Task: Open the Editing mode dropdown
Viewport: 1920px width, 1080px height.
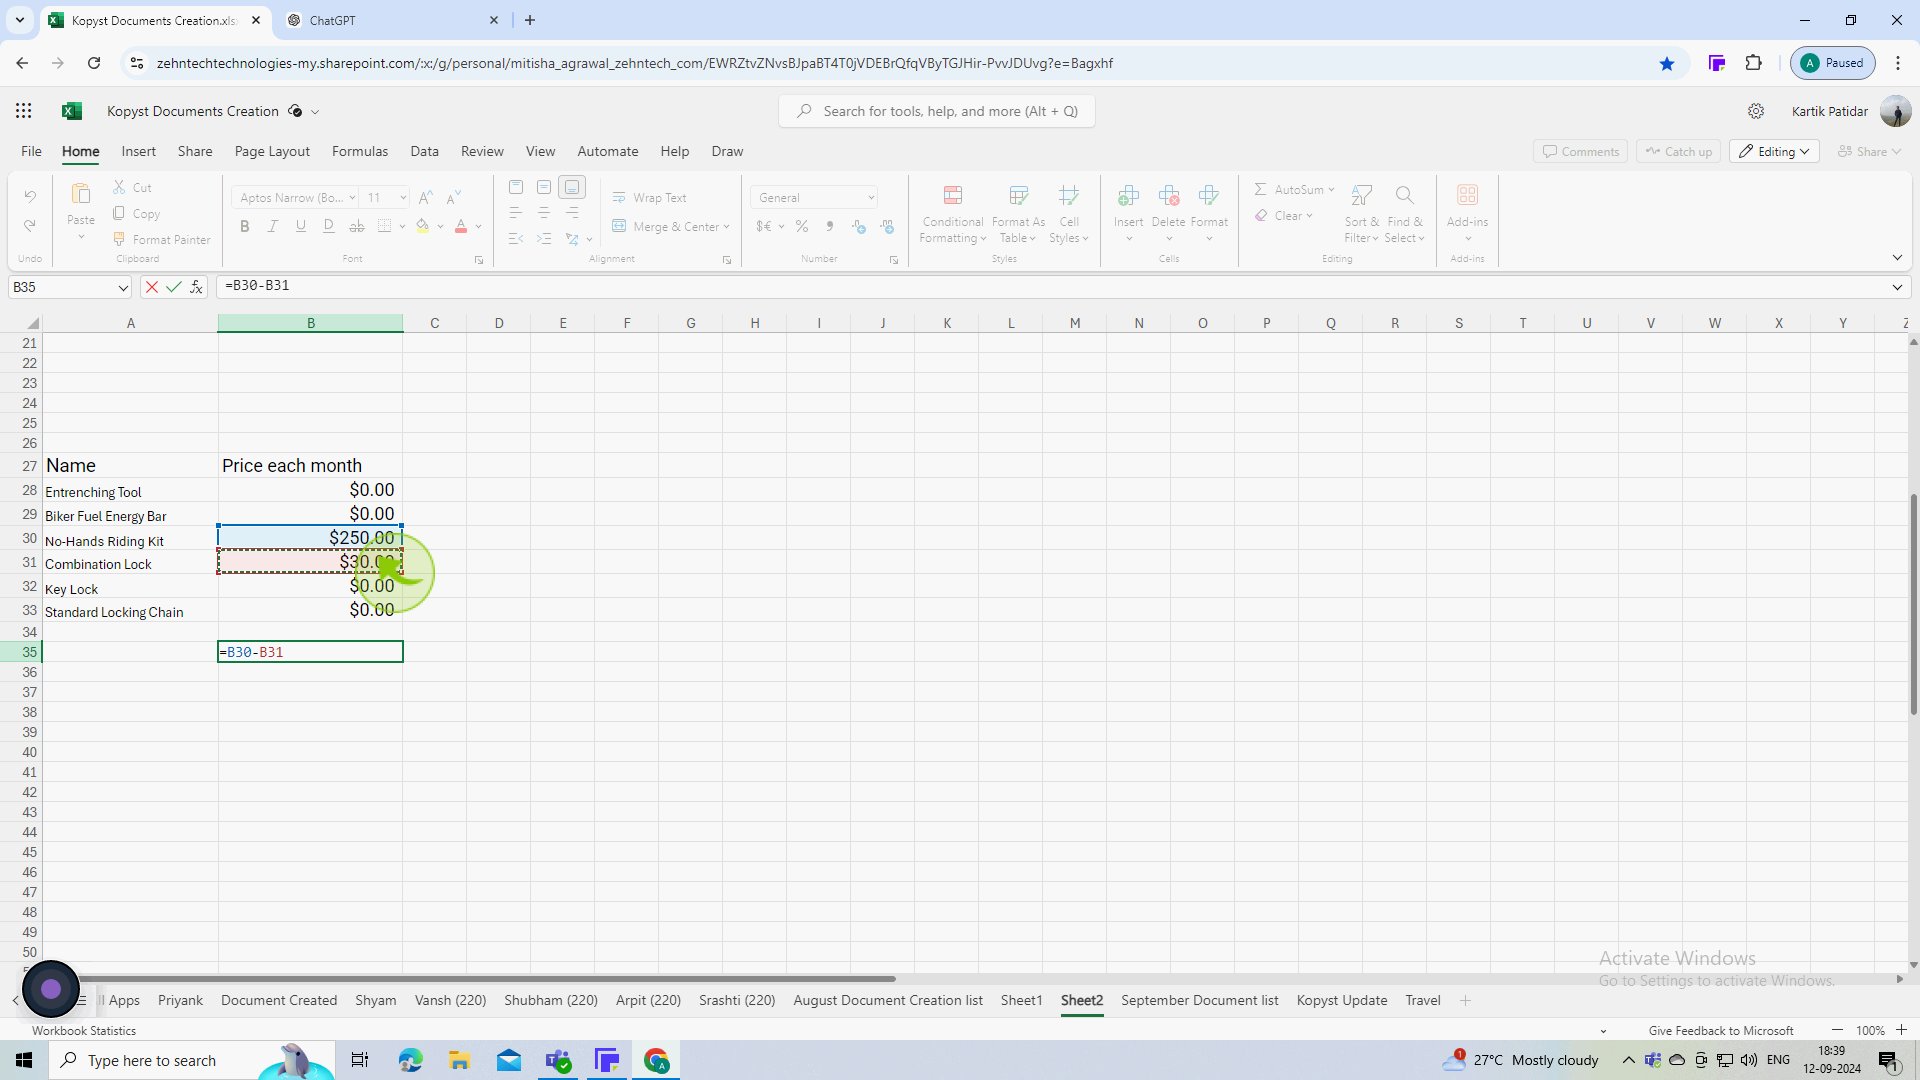Action: (x=1774, y=152)
